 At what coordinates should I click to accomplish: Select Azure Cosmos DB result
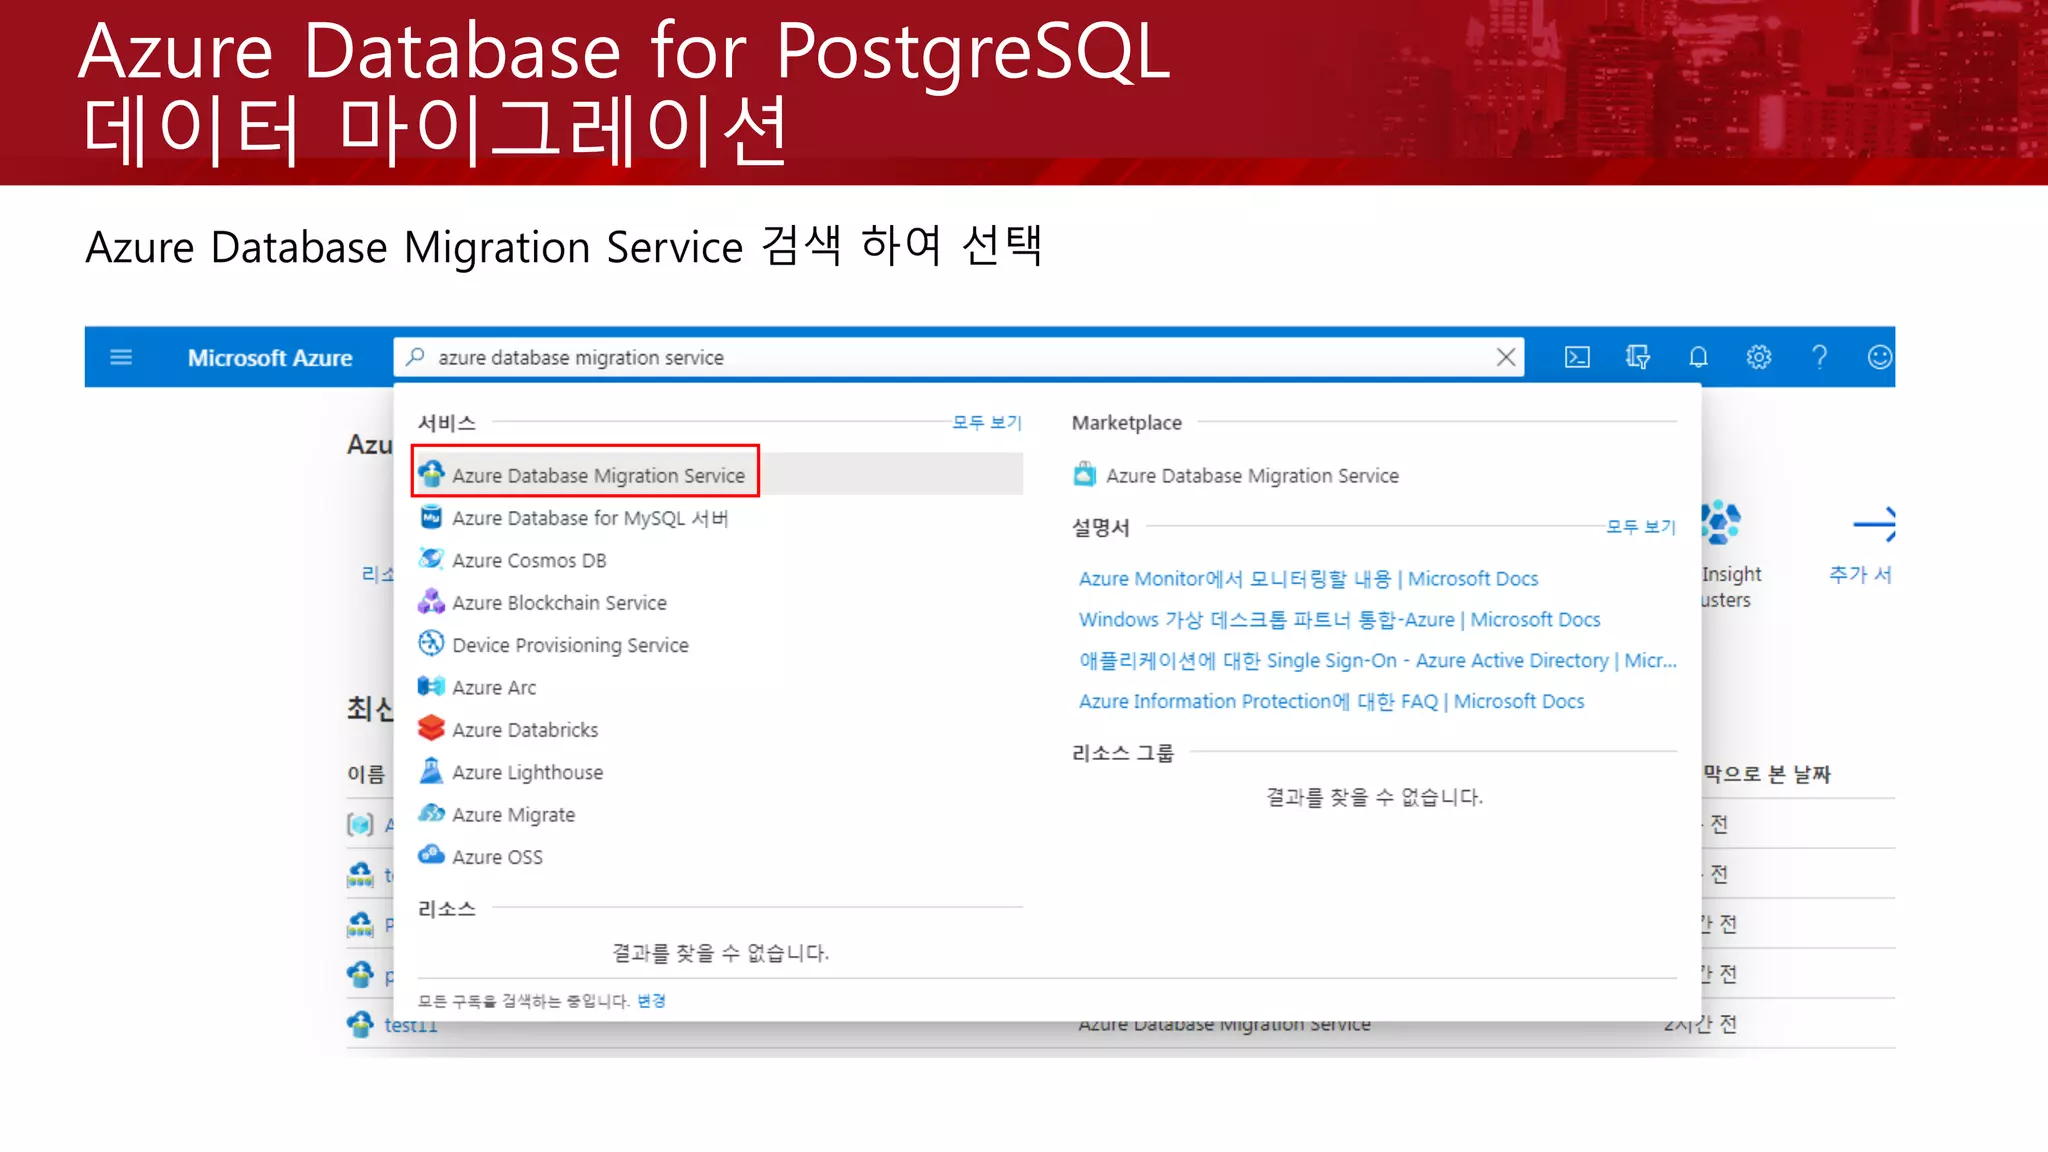(529, 560)
